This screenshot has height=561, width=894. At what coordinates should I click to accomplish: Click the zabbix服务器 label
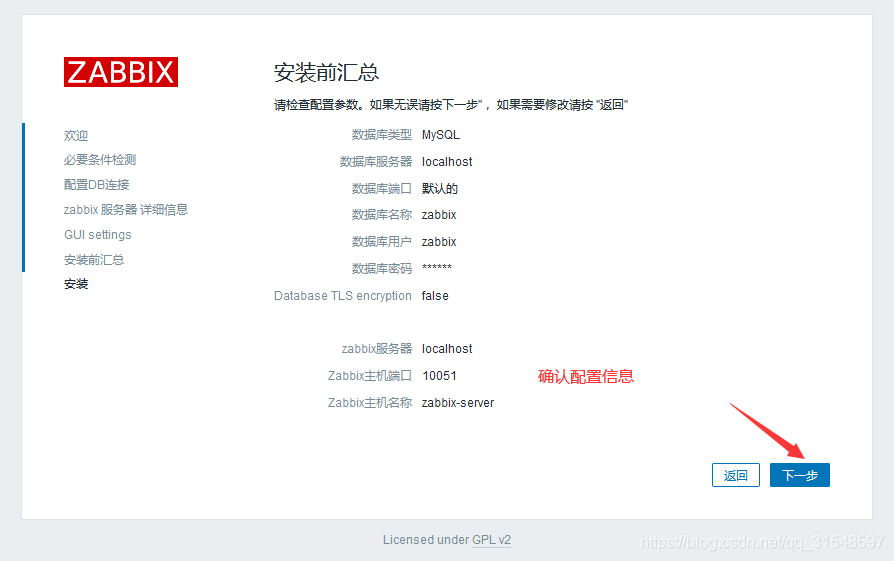click(376, 349)
